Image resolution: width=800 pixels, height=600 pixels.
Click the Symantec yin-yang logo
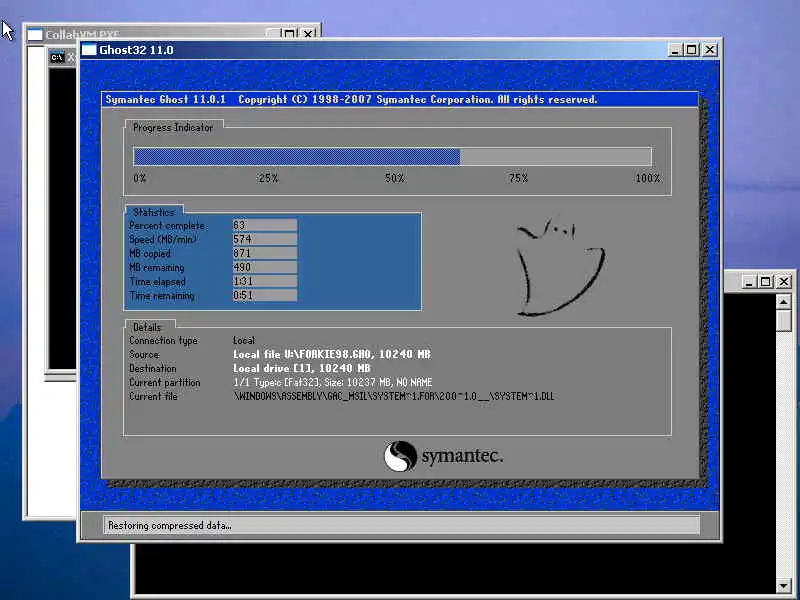pyautogui.click(x=401, y=456)
